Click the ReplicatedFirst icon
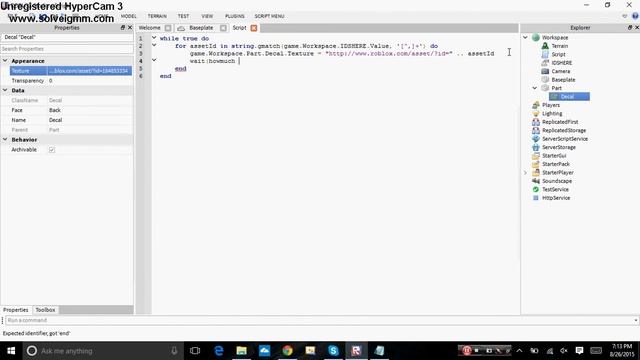The width and height of the screenshot is (640, 360). (x=536, y=122)
